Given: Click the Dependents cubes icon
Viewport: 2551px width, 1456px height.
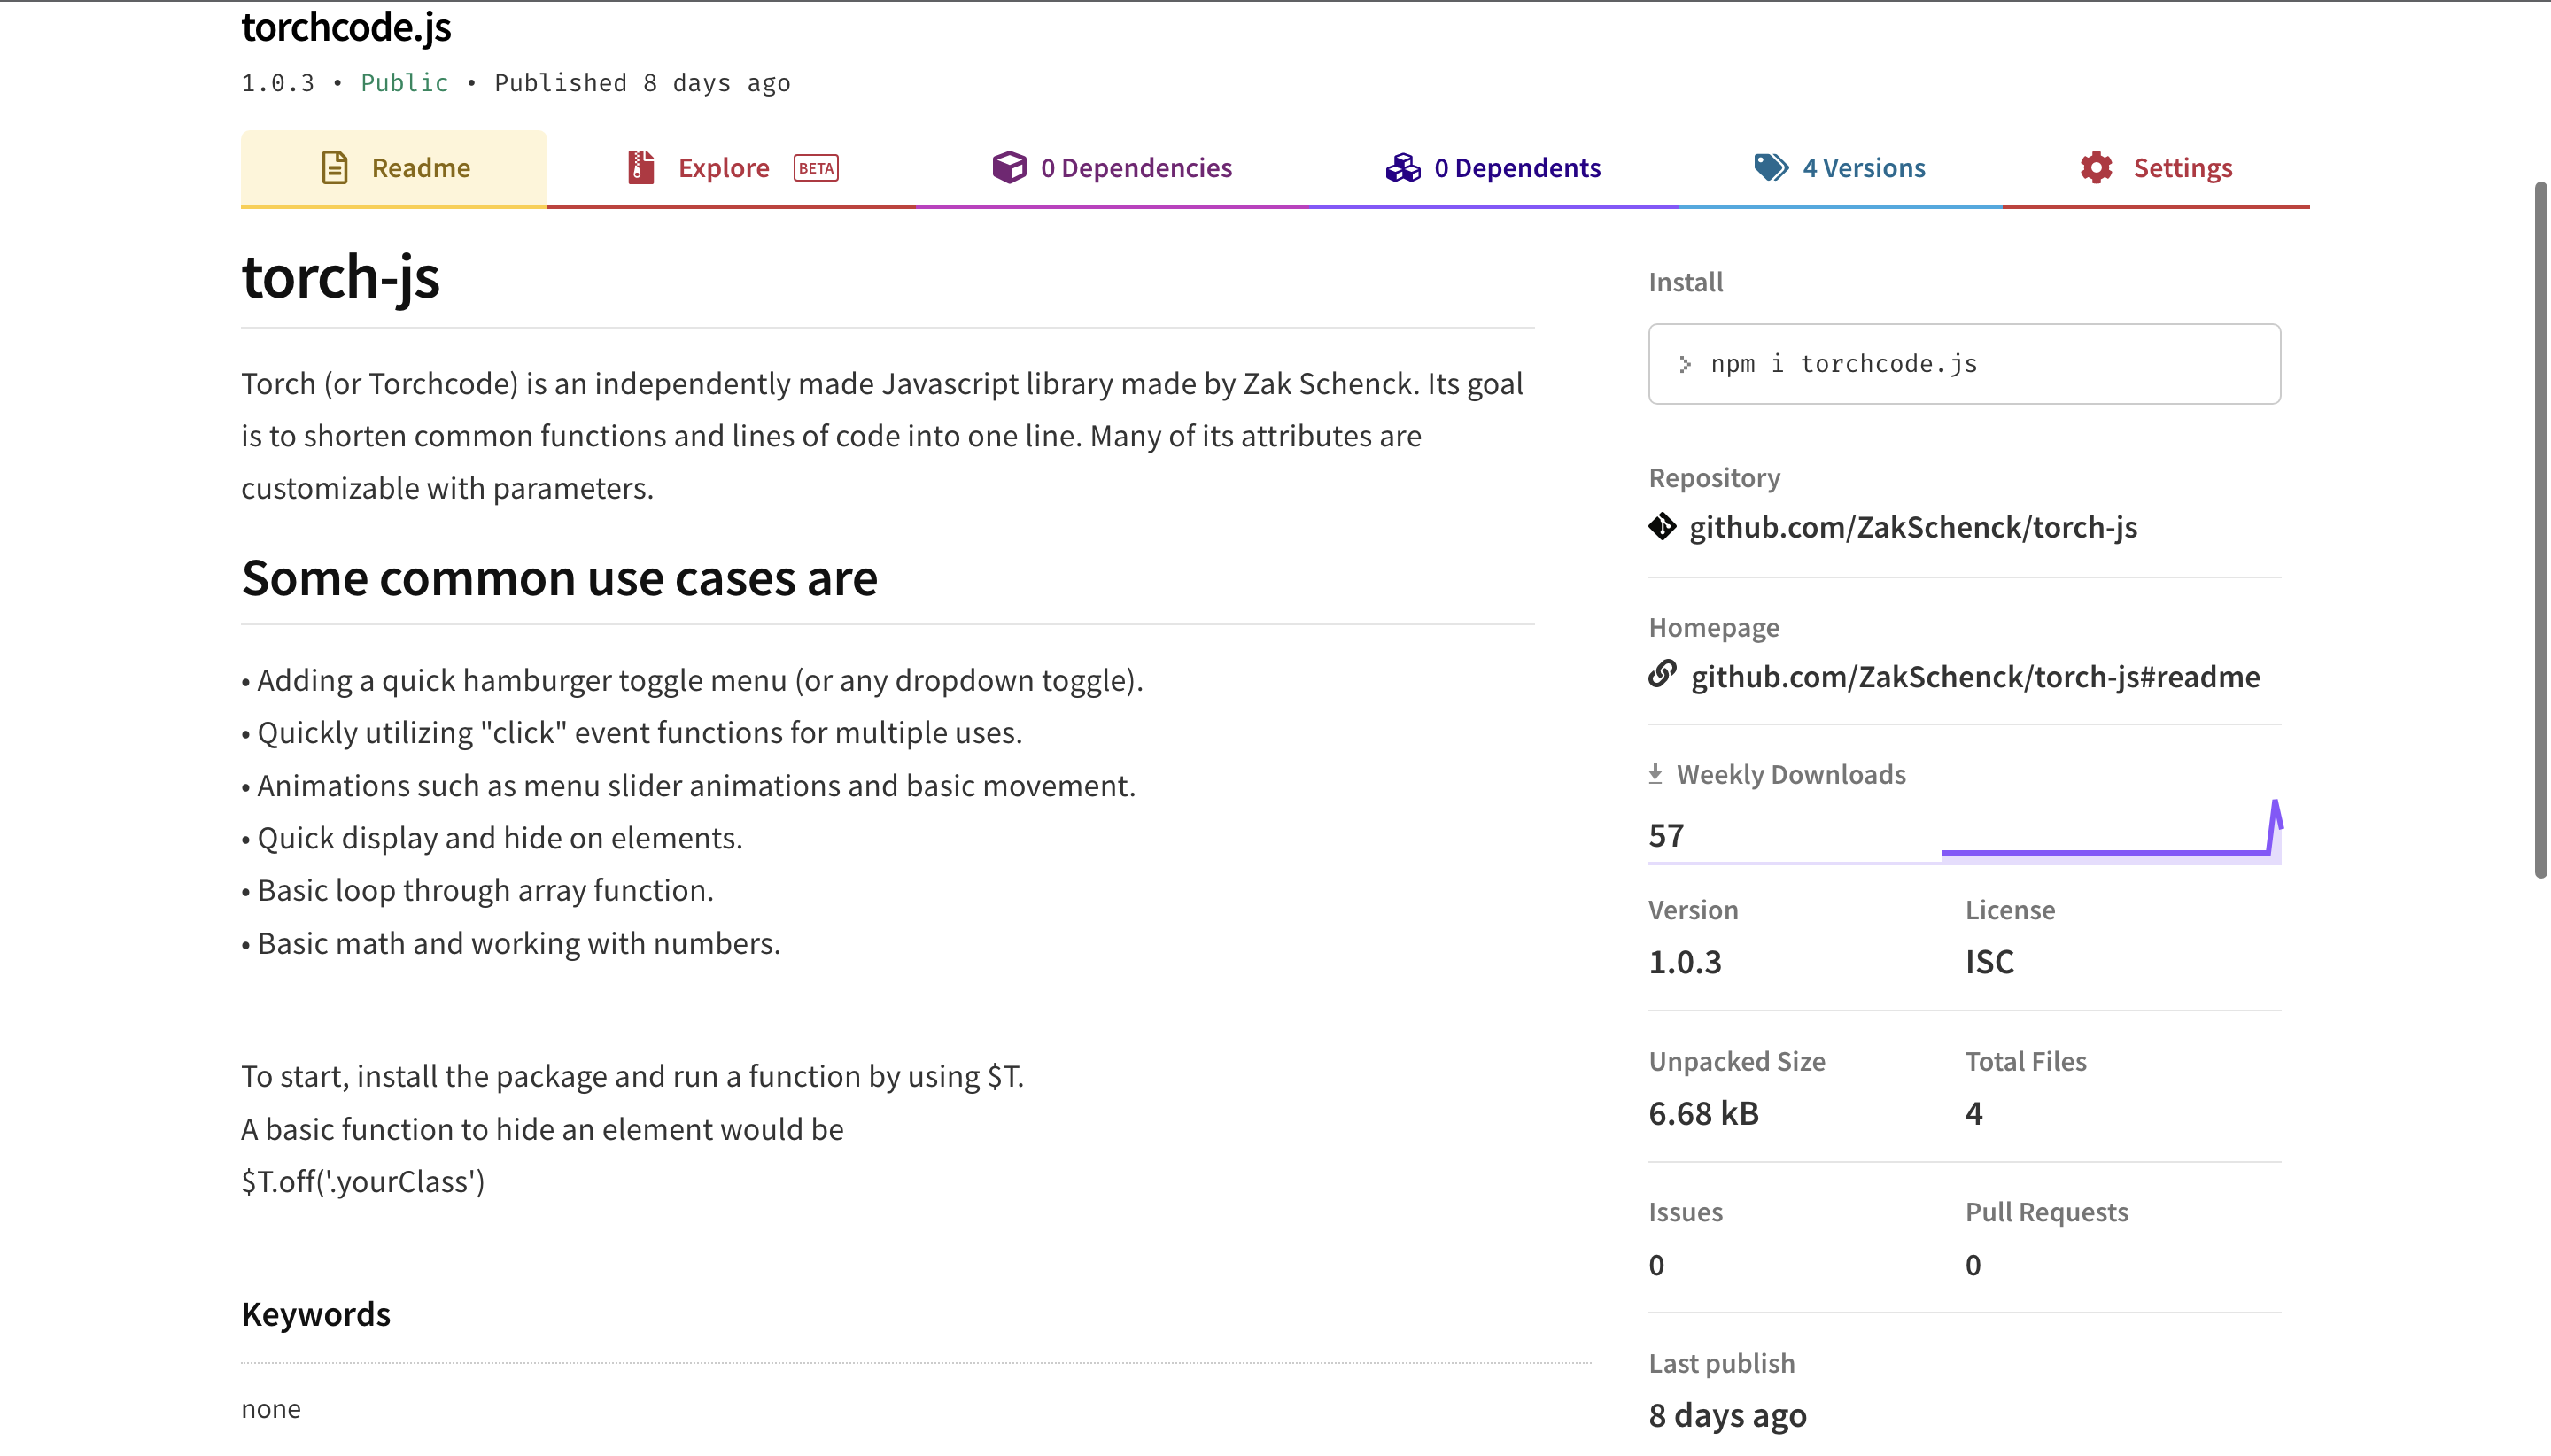Looking at the screenshot, I should click(1403, 167).
